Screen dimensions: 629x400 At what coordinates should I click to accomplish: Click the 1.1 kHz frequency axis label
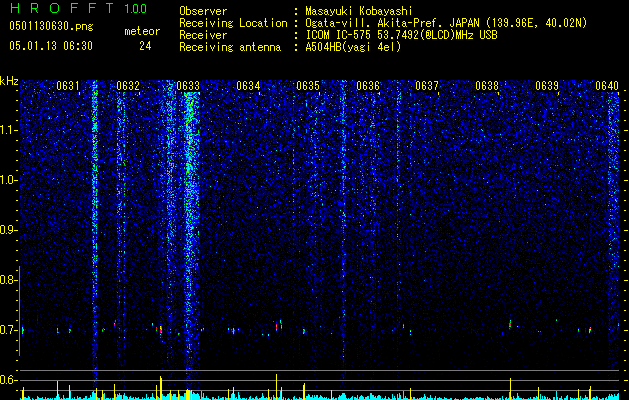point(8,130)
